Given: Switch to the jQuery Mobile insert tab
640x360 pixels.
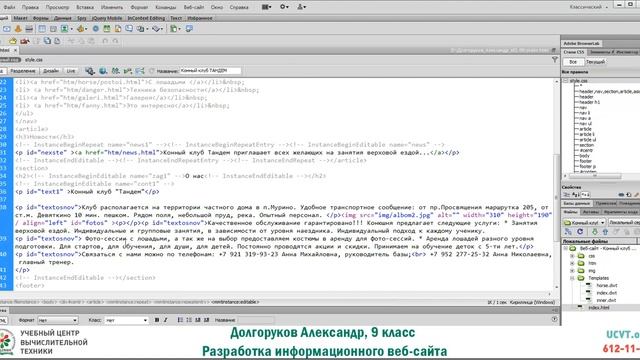Looking at the screenshot, I should 107,18.
